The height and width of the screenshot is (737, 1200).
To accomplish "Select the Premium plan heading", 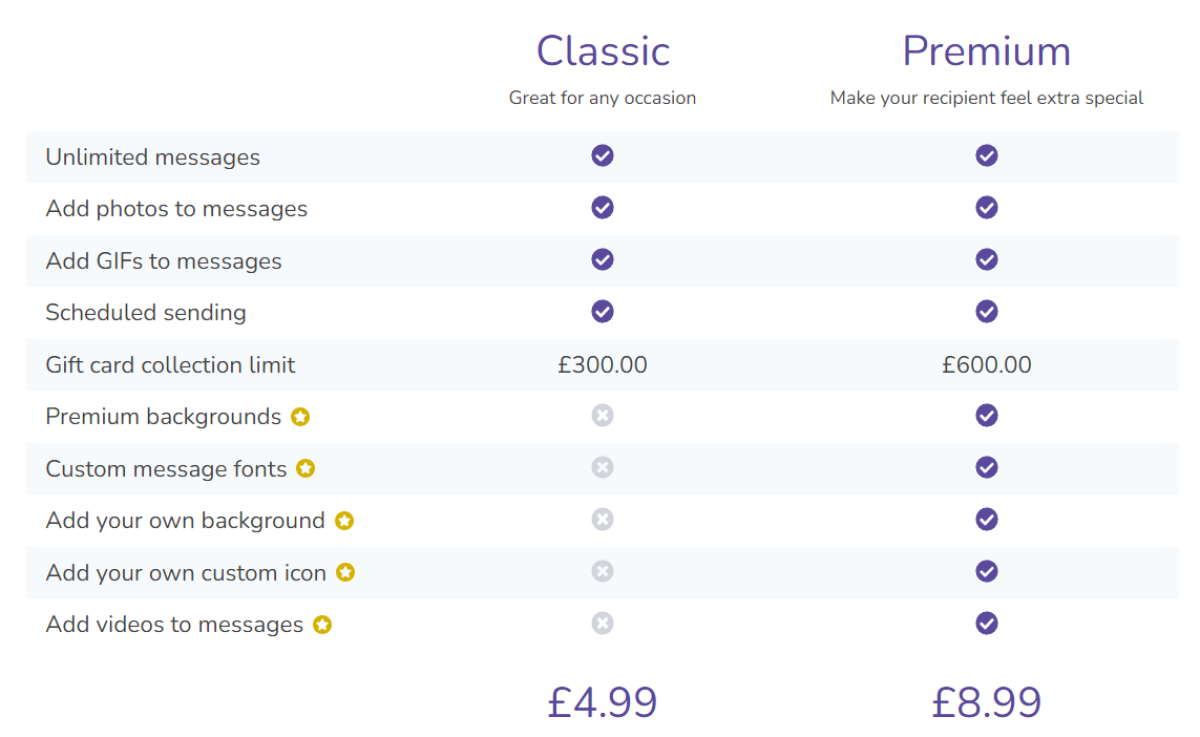I will coord(986,51).
